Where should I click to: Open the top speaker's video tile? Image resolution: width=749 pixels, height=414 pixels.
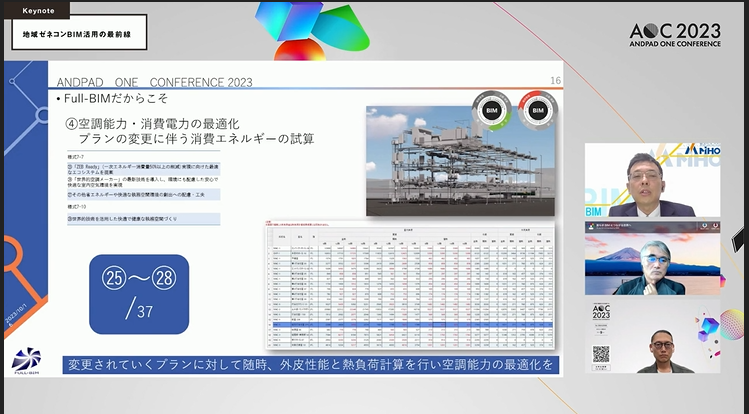653,180
